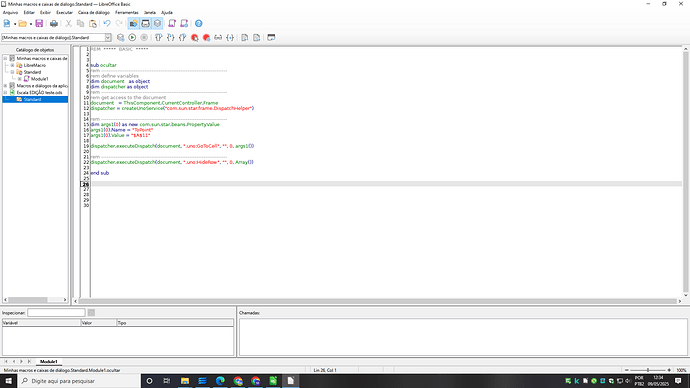Open the dropdown arrow beside New icon
This screenshot has width=690, height=388.
point(15,24)
